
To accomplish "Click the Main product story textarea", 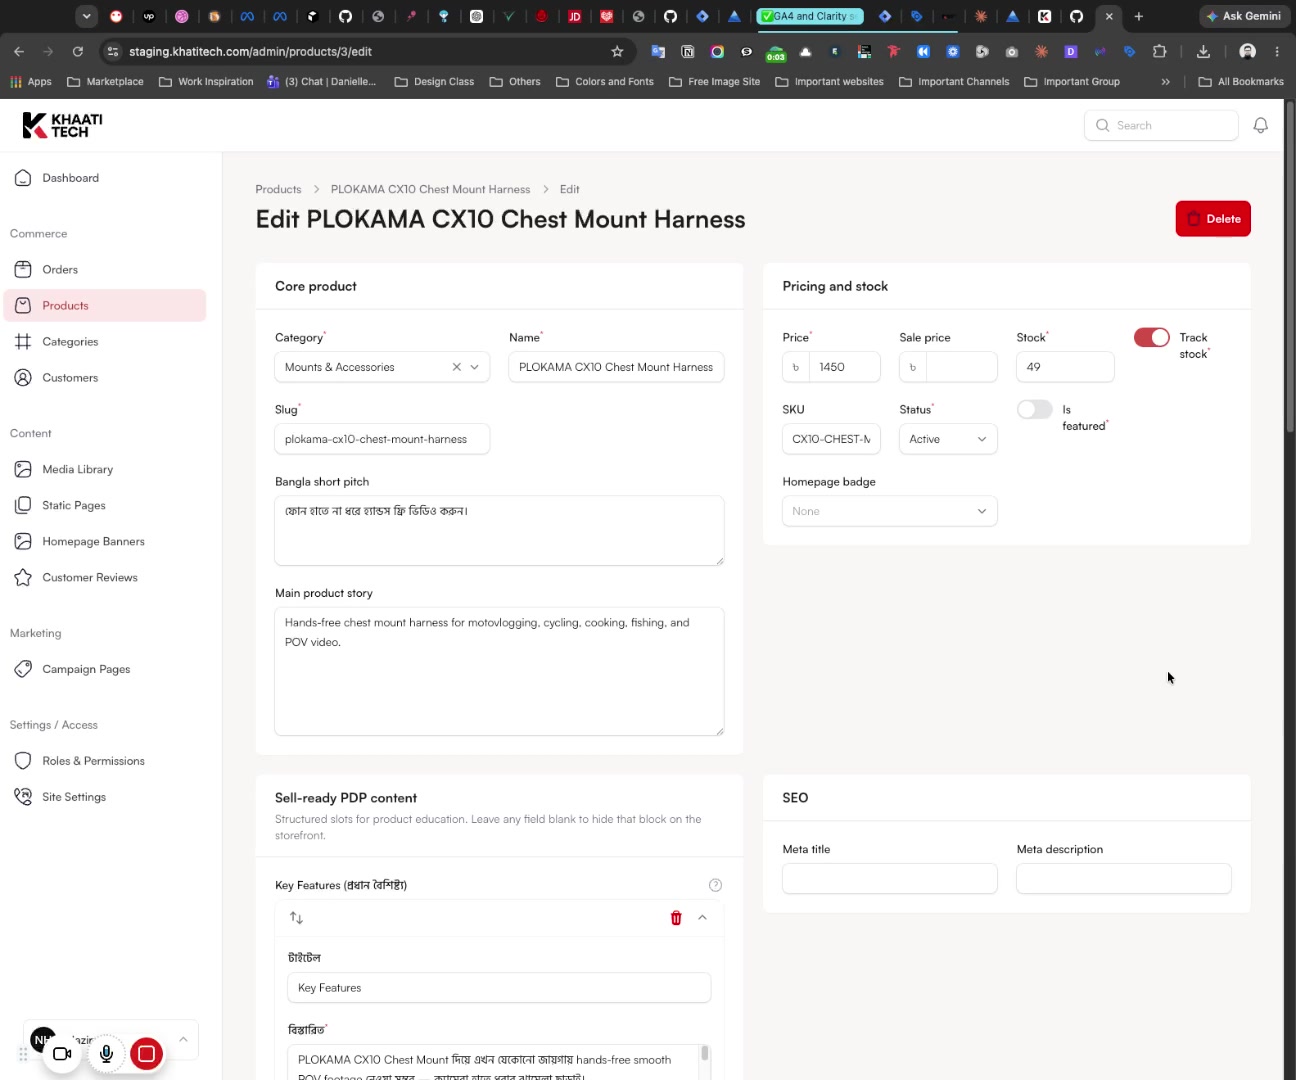I will pyautogui.click(x=499, y=671).
